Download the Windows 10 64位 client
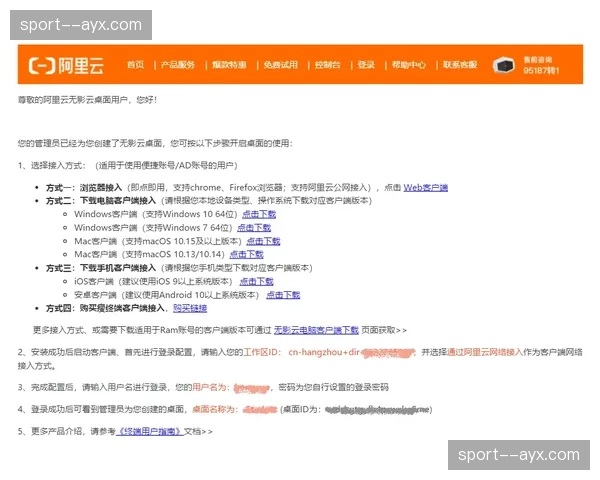The width and height of the screenshot is (600, 480). (259, 214)
